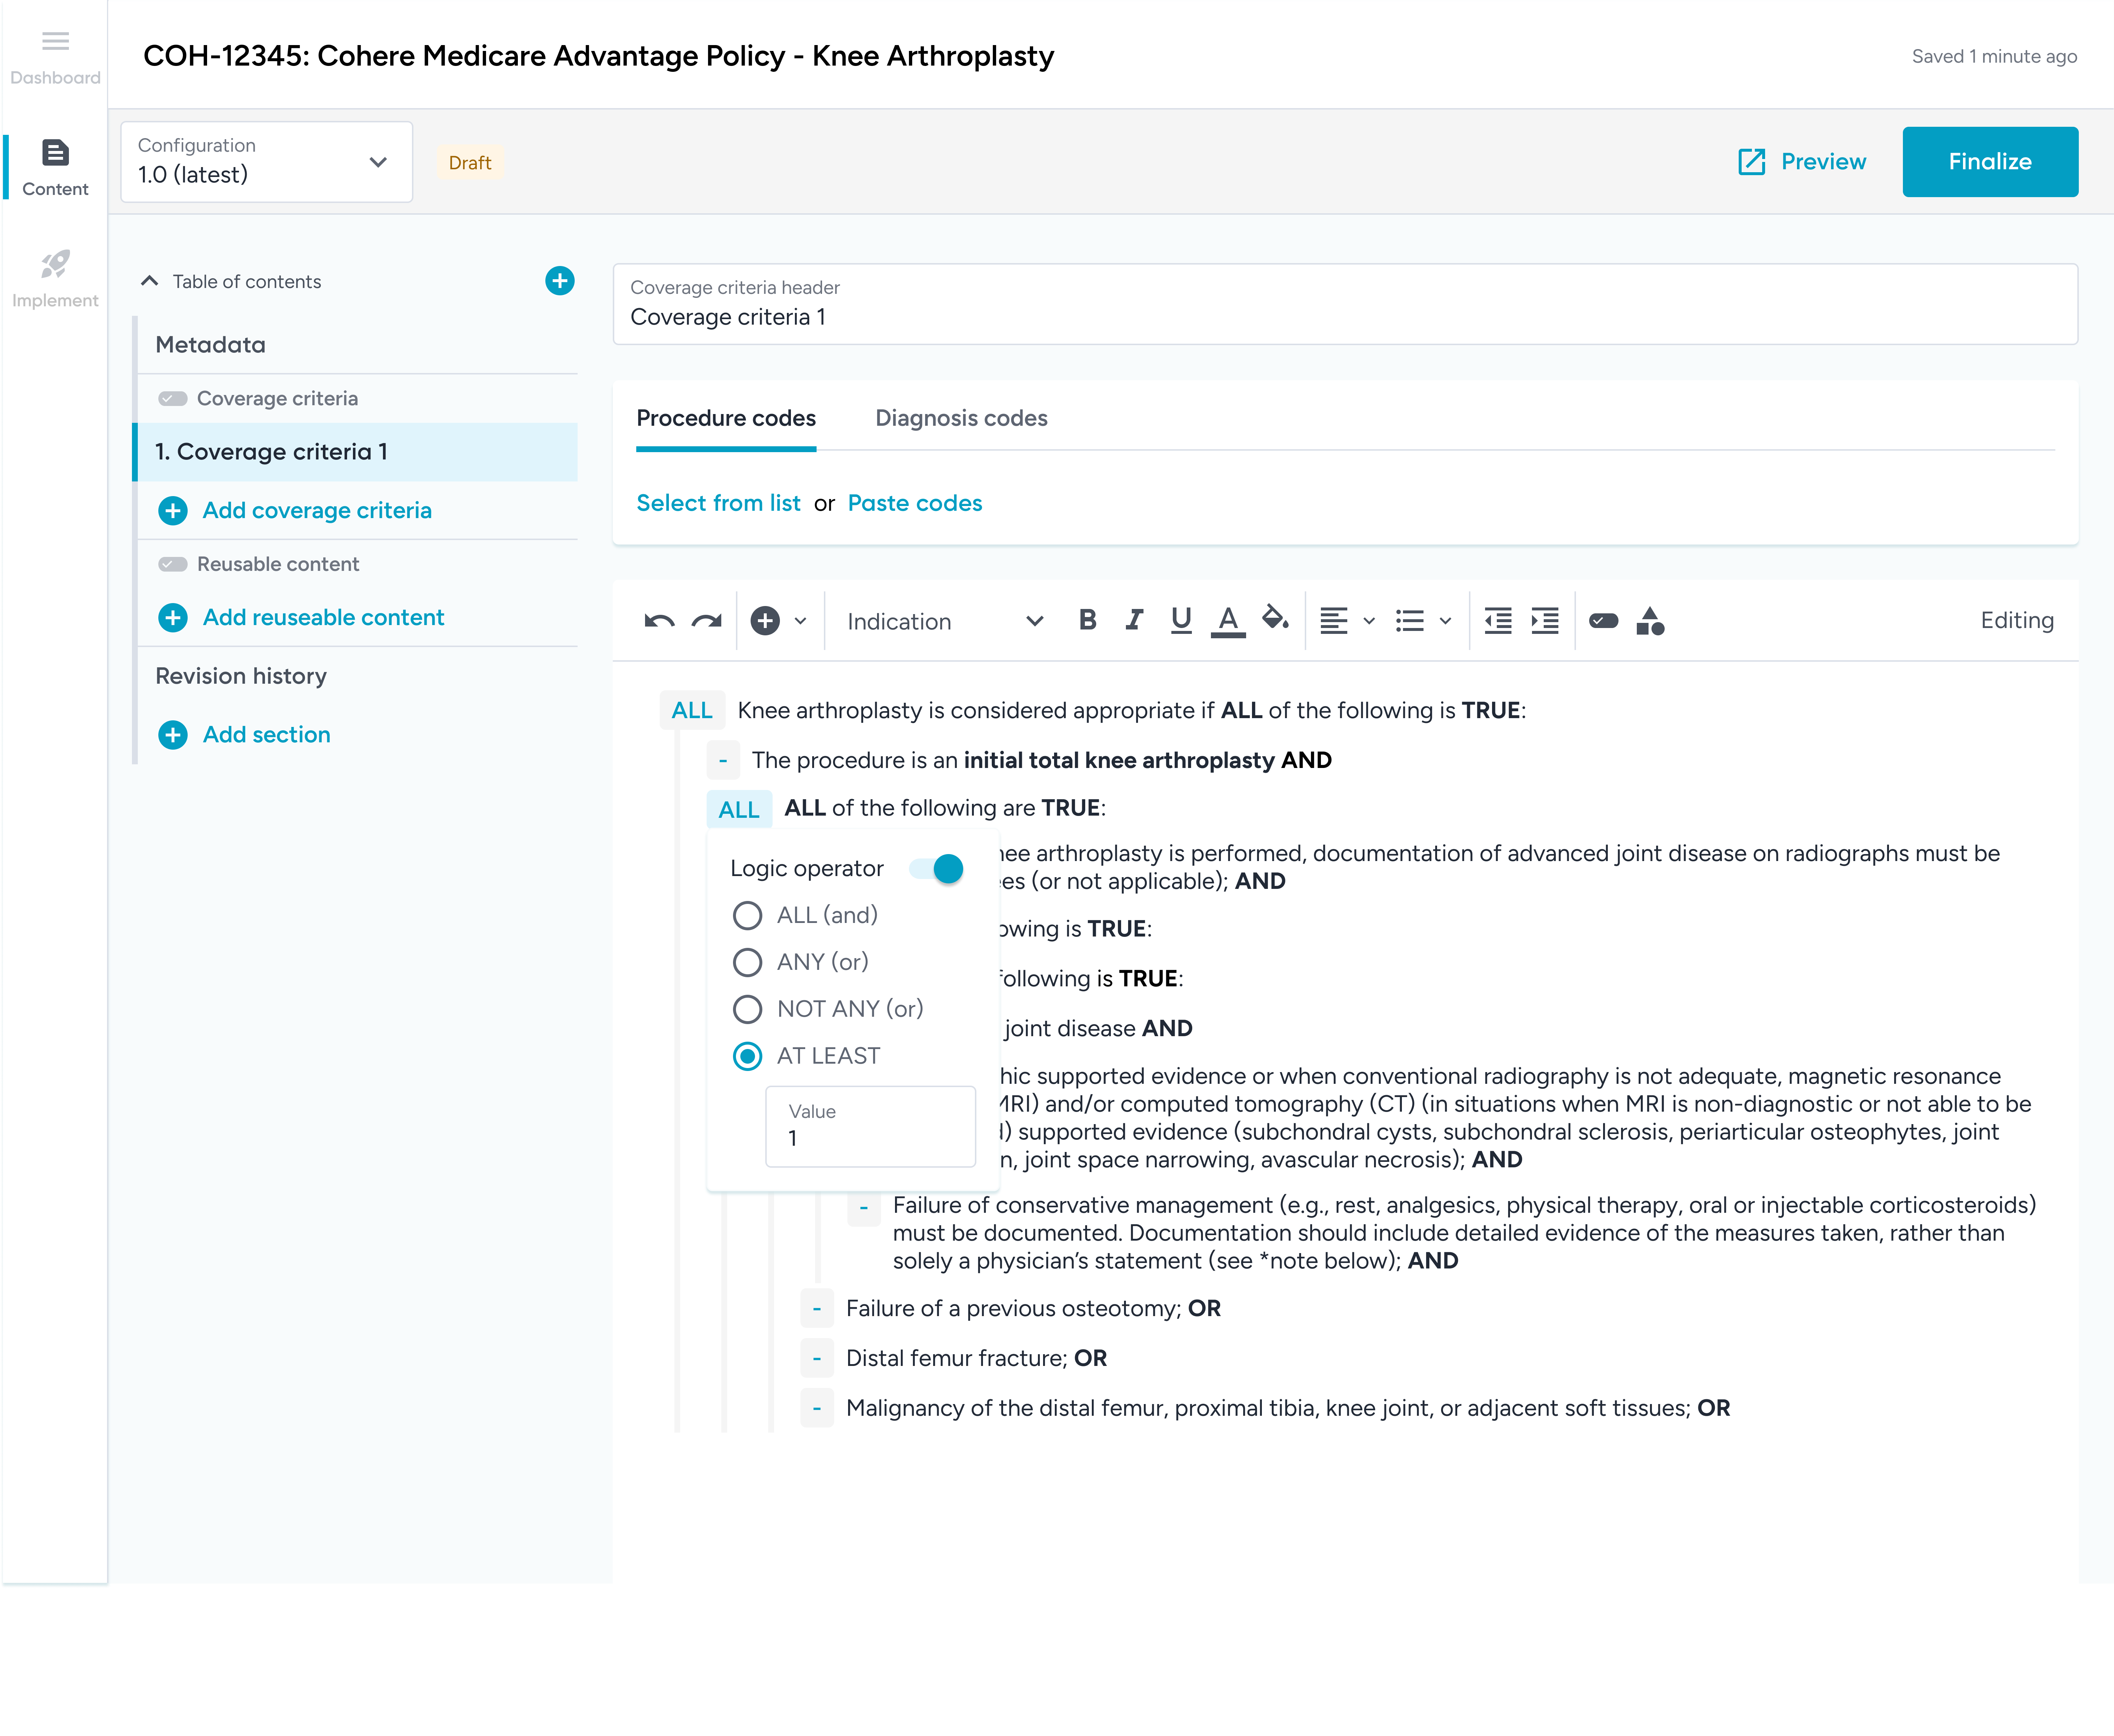Viewport: 2114px width, 1736px height.
Task: Click the insert plus circle in the toolbar
Action: tap(765, 621)
